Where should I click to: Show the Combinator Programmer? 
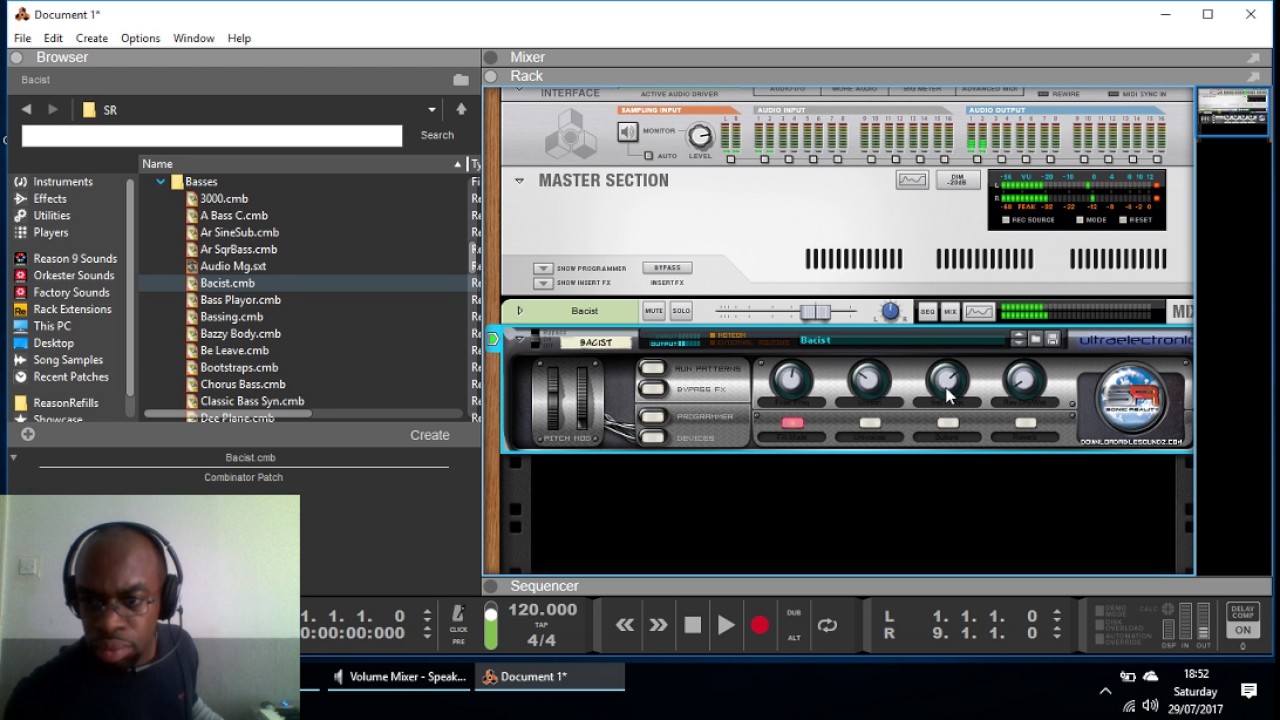[x=653, y=416]
